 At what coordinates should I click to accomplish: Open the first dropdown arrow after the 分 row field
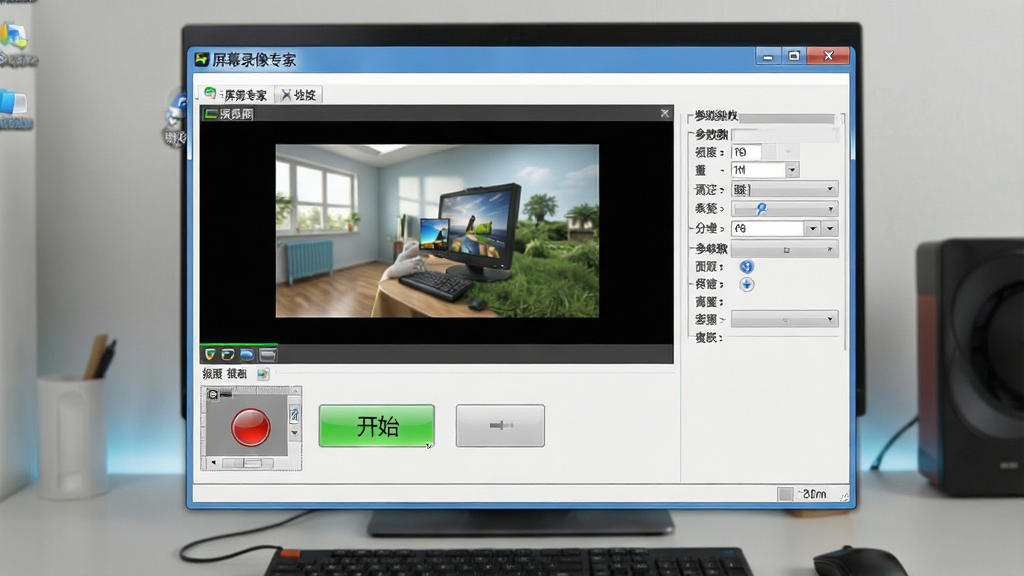(x=812, y=229)
